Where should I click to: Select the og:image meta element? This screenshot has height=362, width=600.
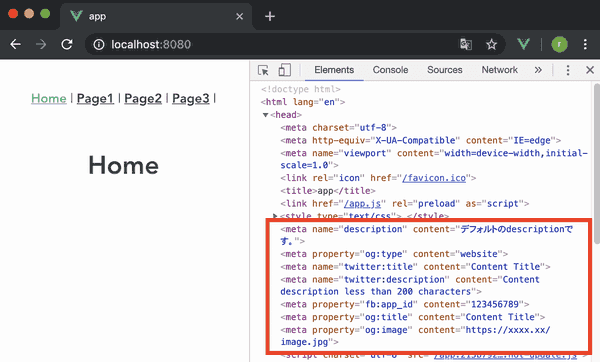415,336
